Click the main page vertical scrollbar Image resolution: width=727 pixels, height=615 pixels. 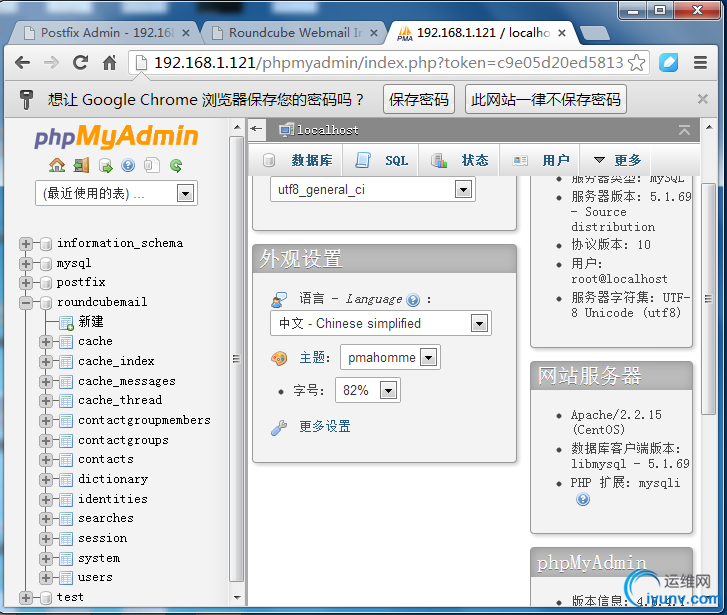point(708,298)
